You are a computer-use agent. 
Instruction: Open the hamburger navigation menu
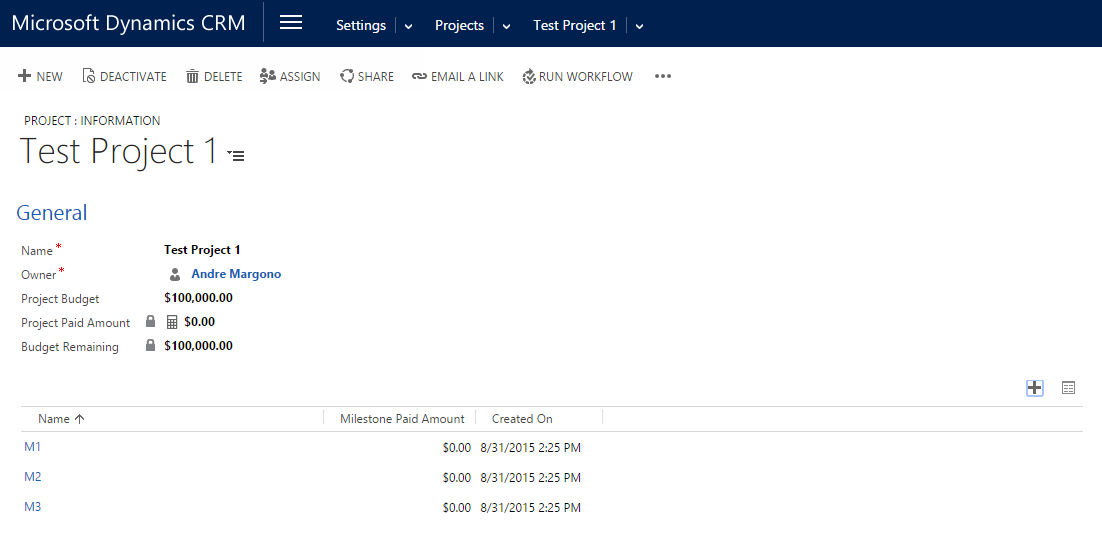point(291,23)
